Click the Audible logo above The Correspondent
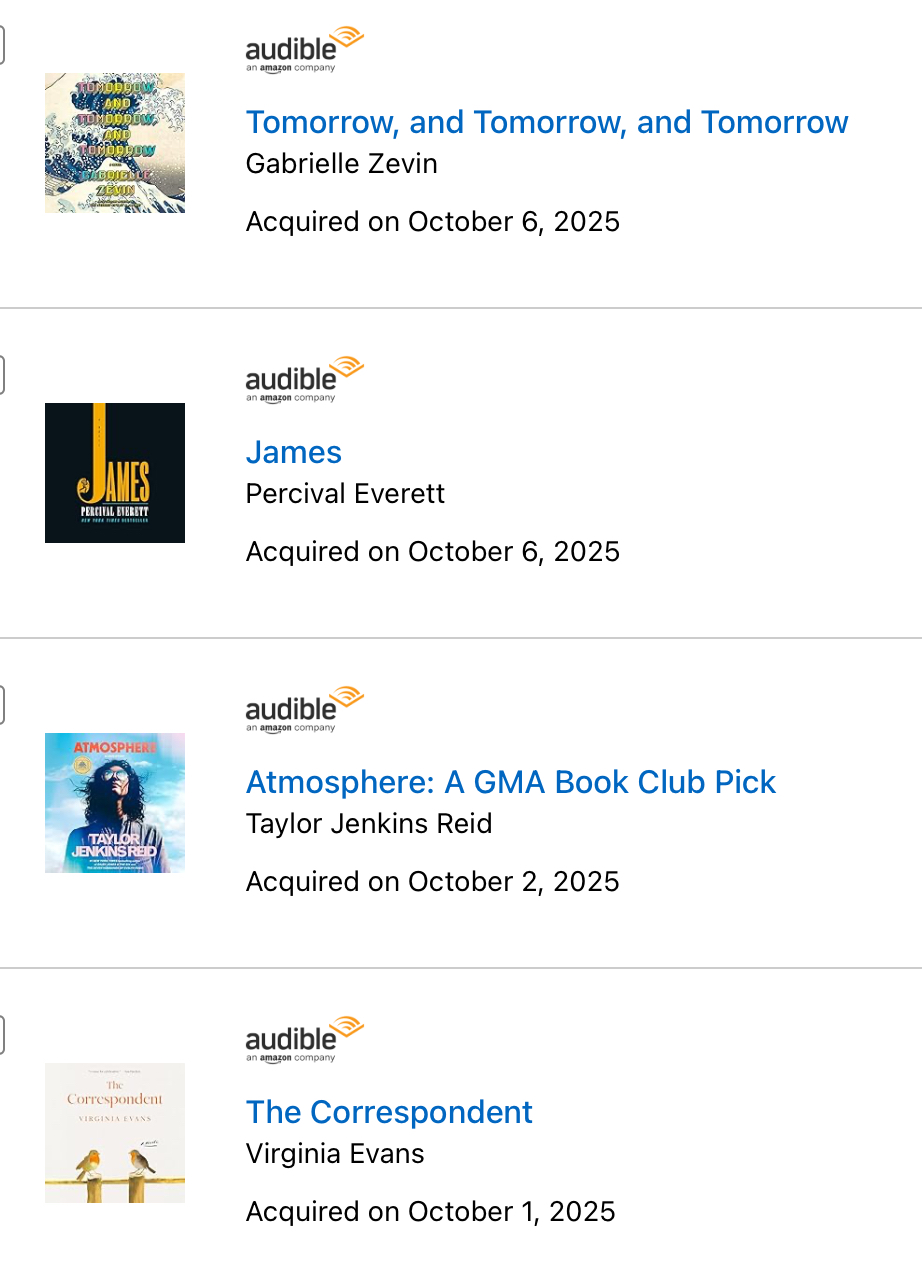 click(304, 1040)
